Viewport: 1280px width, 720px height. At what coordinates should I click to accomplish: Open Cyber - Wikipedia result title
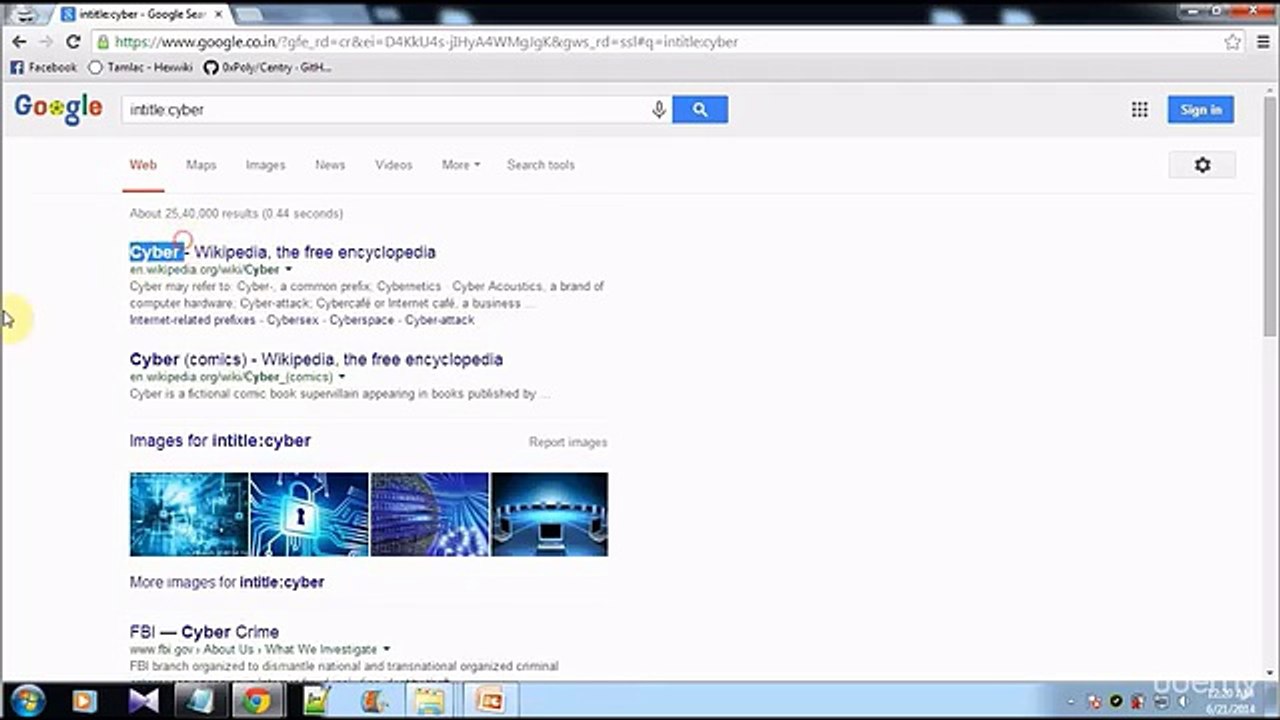(282, 252)
